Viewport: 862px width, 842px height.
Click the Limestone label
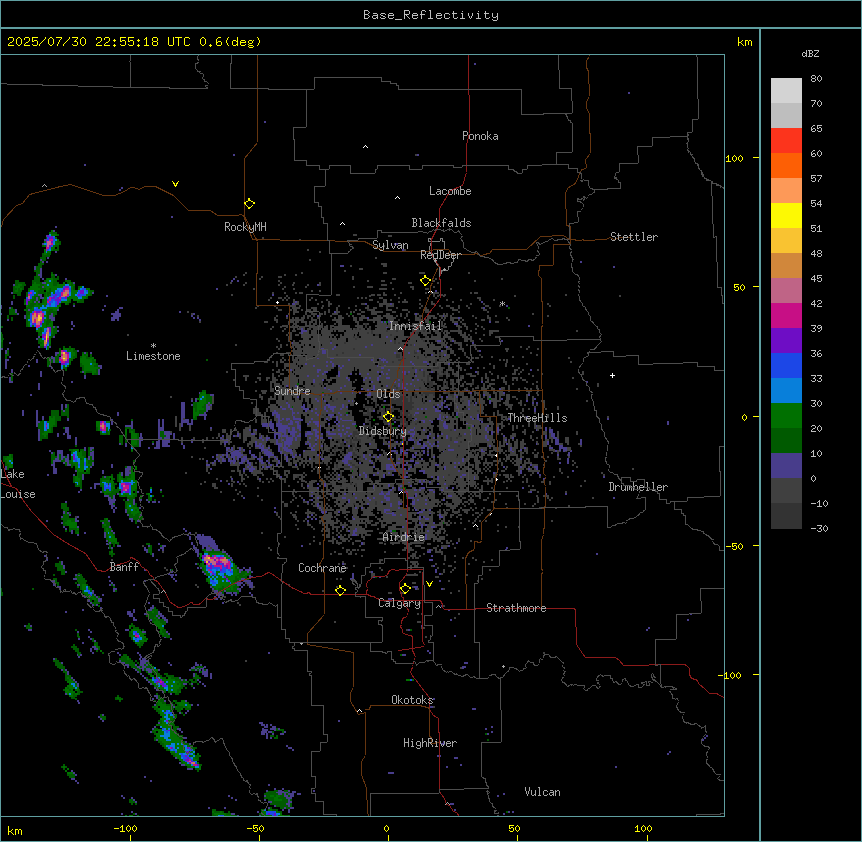click(153, 356)
